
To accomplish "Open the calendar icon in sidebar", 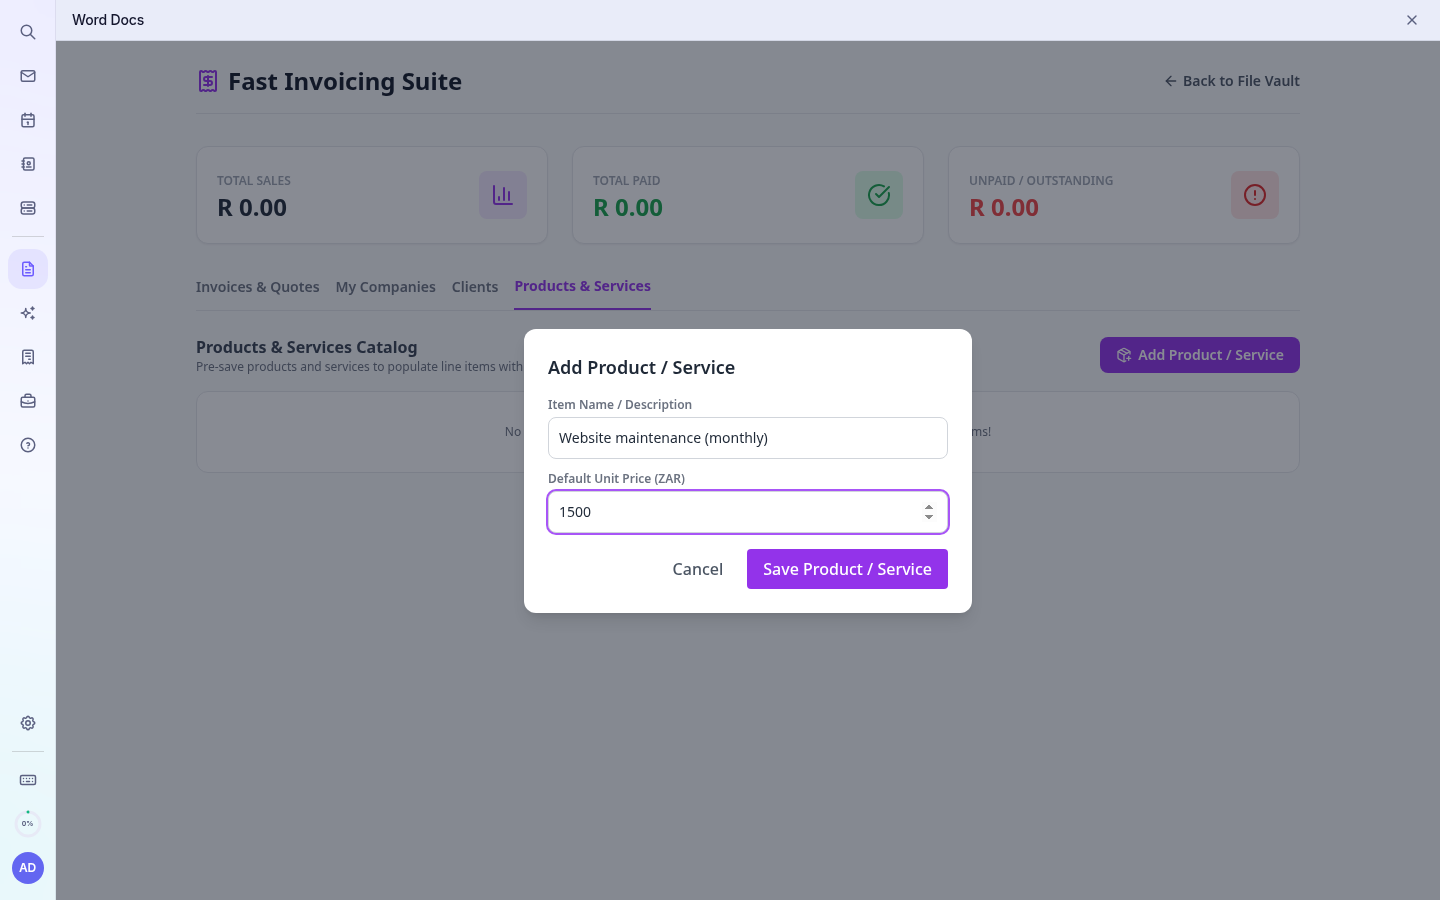I will point(28,120).
